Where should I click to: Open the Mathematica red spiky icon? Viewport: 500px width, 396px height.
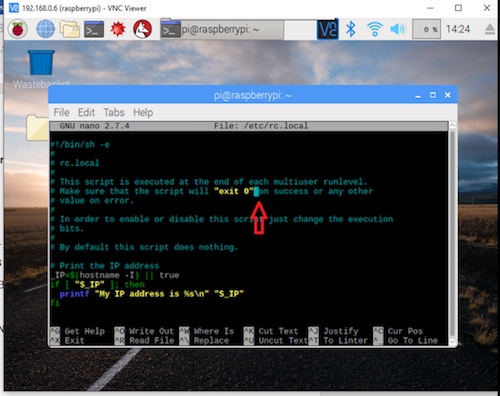(118, 29)
